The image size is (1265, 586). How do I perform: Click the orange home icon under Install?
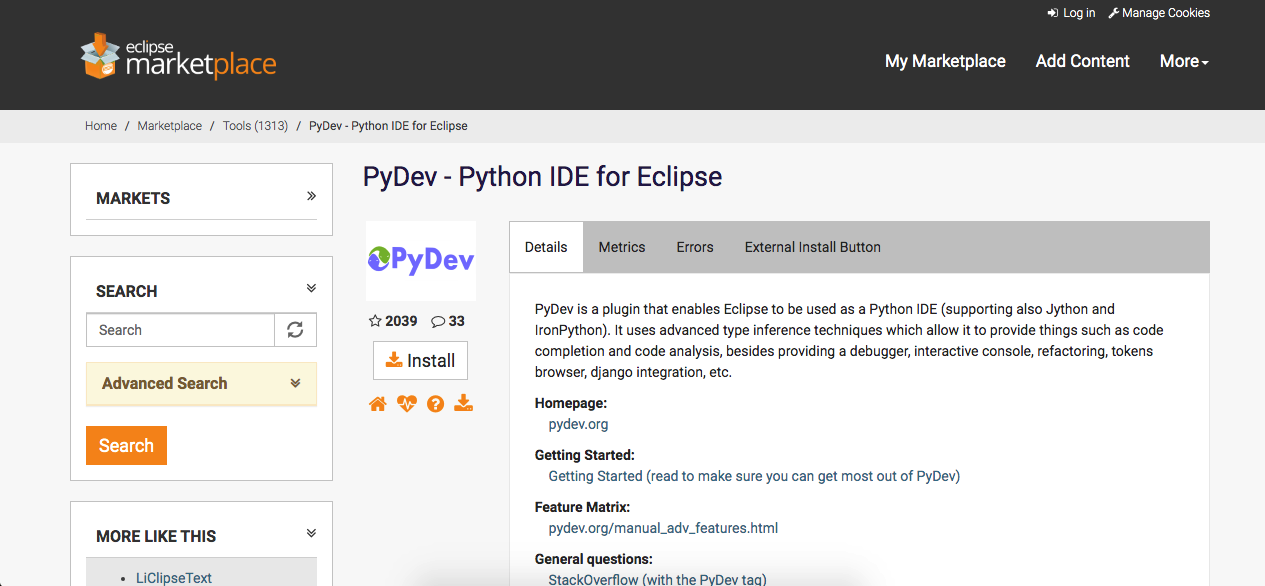pos(377,404)
